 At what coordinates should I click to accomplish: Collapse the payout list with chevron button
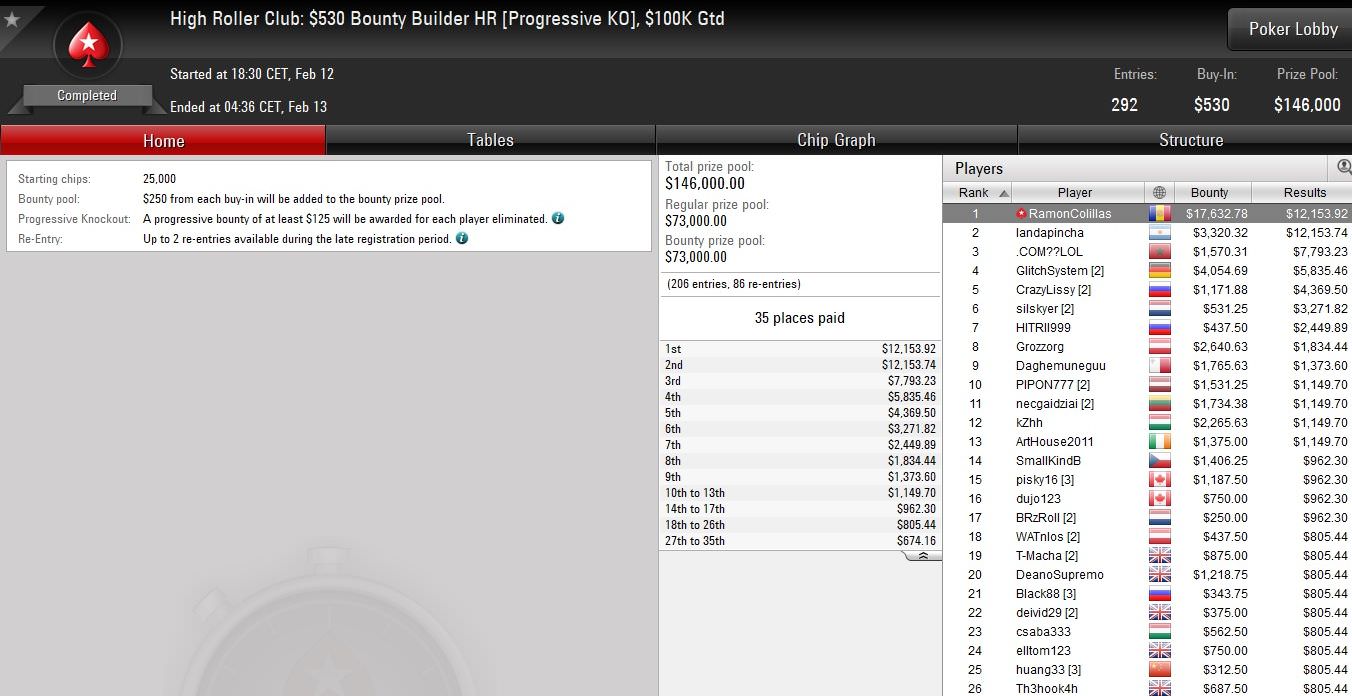[922, 556]
